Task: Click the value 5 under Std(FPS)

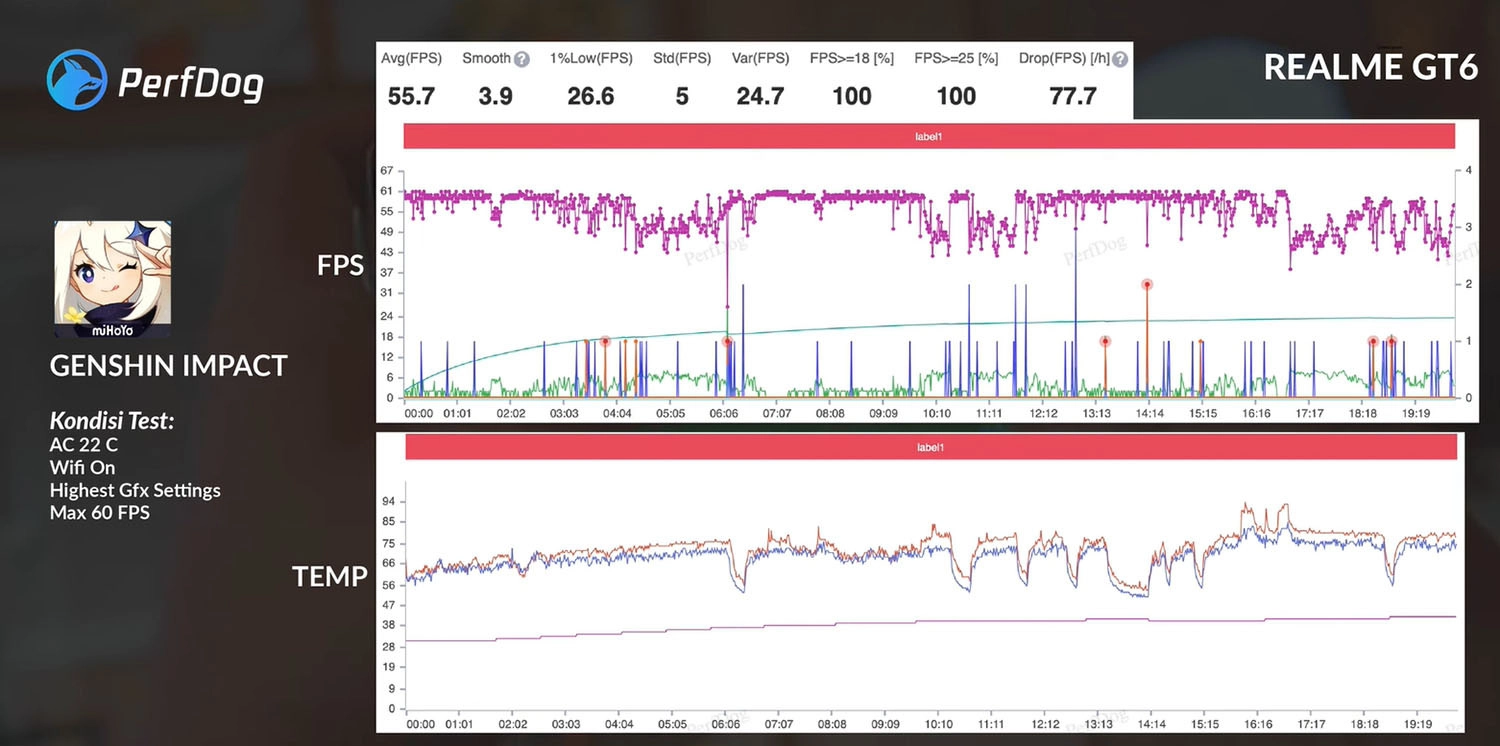Action: pyautogui.click(x=682, y=96)
